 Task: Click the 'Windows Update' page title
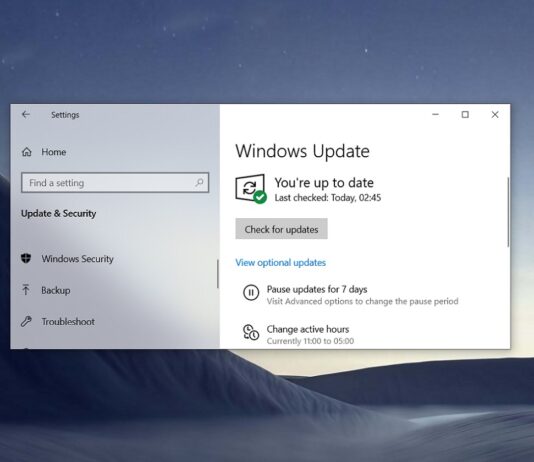tap(302, 151)
